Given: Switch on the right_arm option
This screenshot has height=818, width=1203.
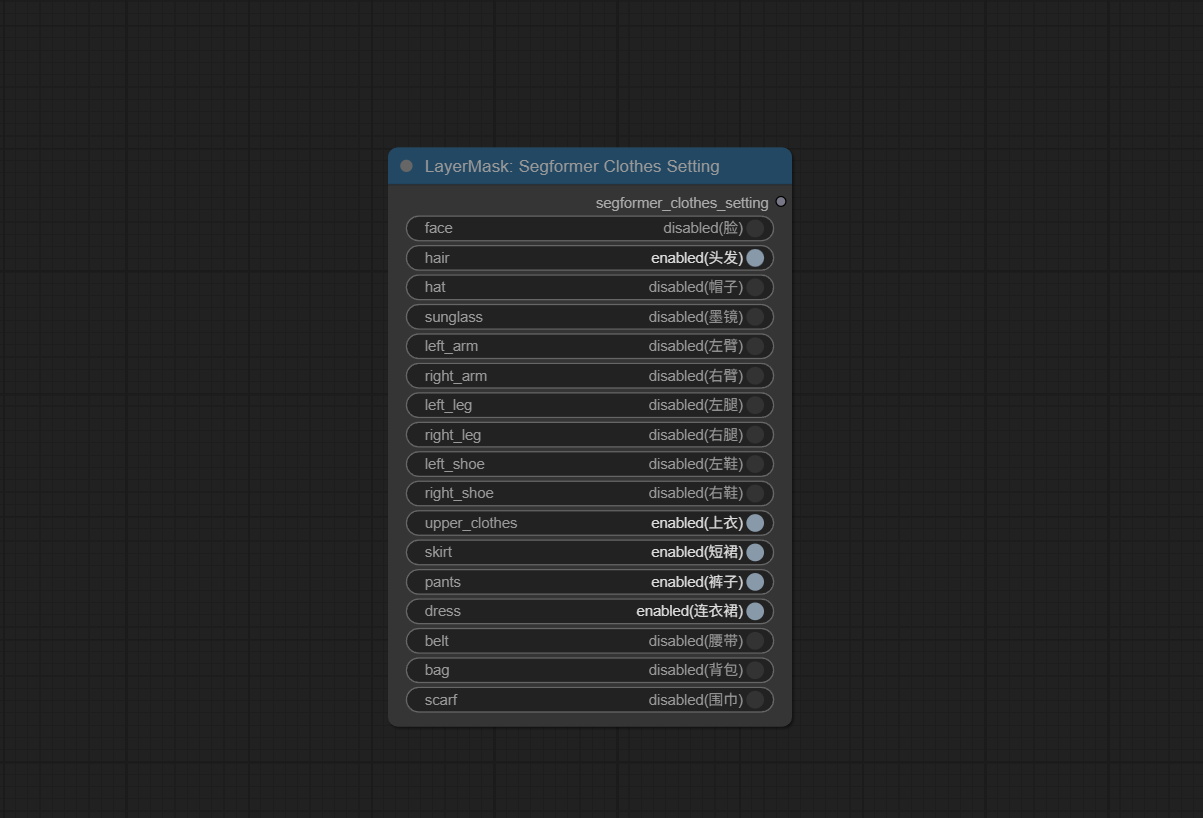Looking at the screenshot, I should click(755, 376).
